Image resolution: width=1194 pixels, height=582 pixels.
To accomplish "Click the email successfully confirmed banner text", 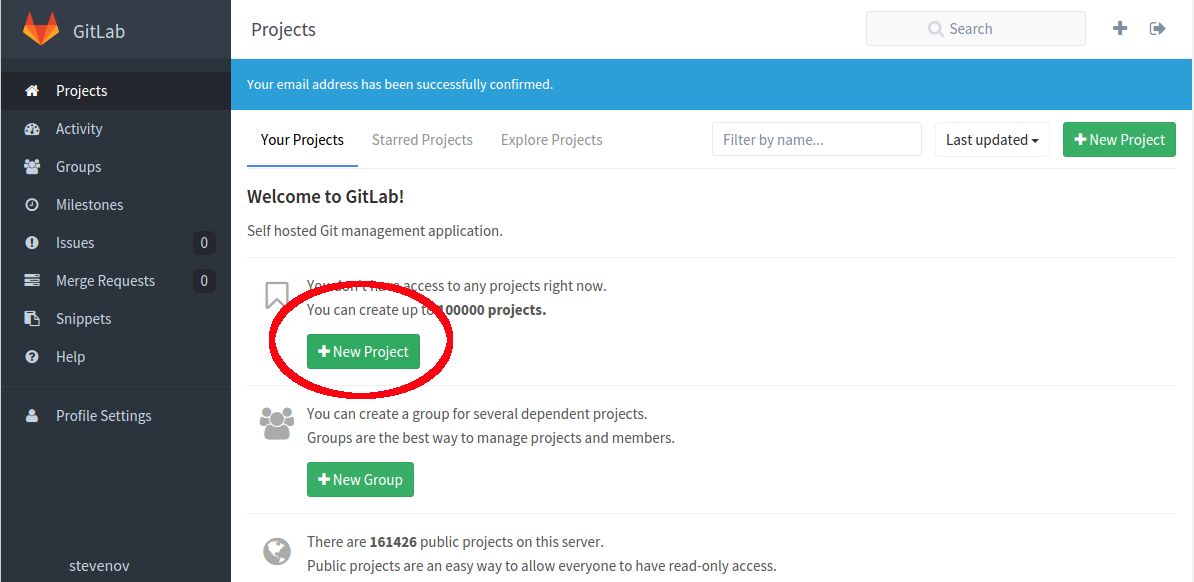I will coord(400,85).
